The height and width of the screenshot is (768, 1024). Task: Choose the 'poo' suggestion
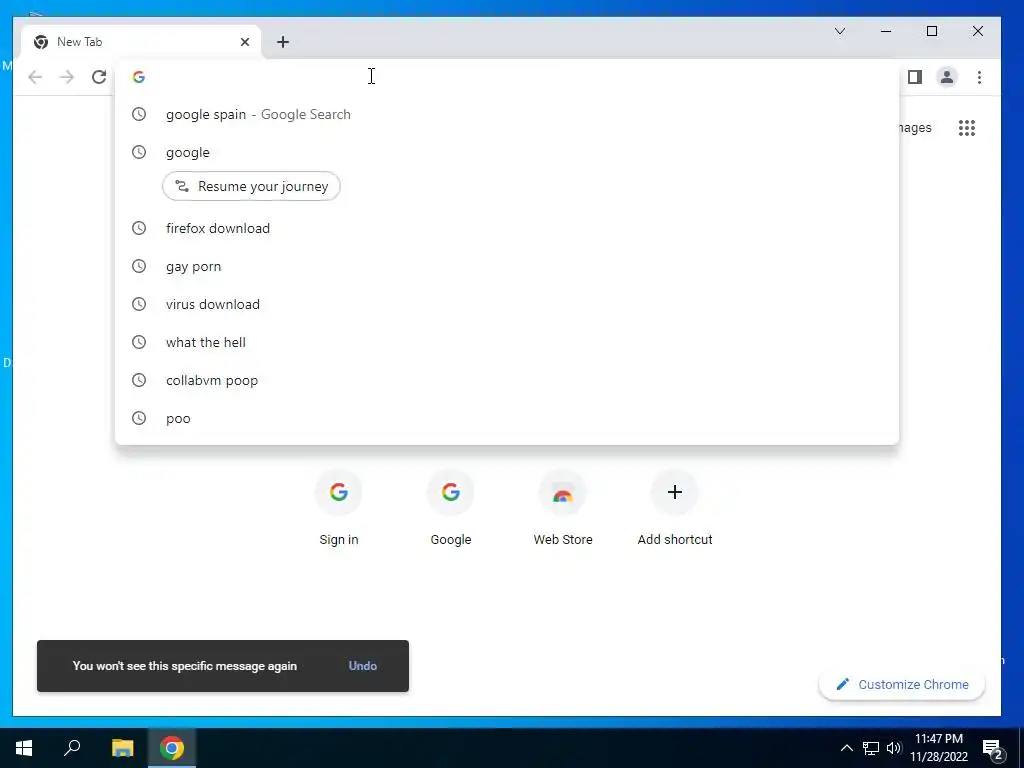tap(507, 418)
